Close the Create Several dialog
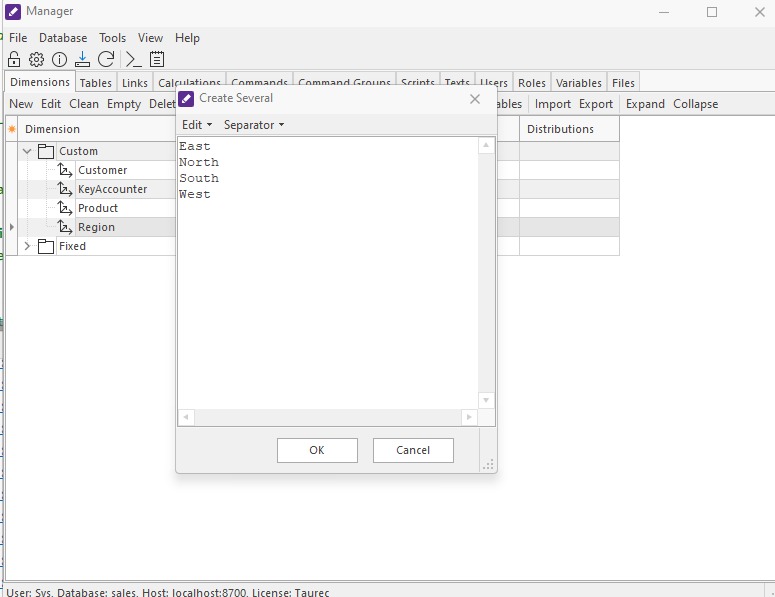 [x=475, y=99]
